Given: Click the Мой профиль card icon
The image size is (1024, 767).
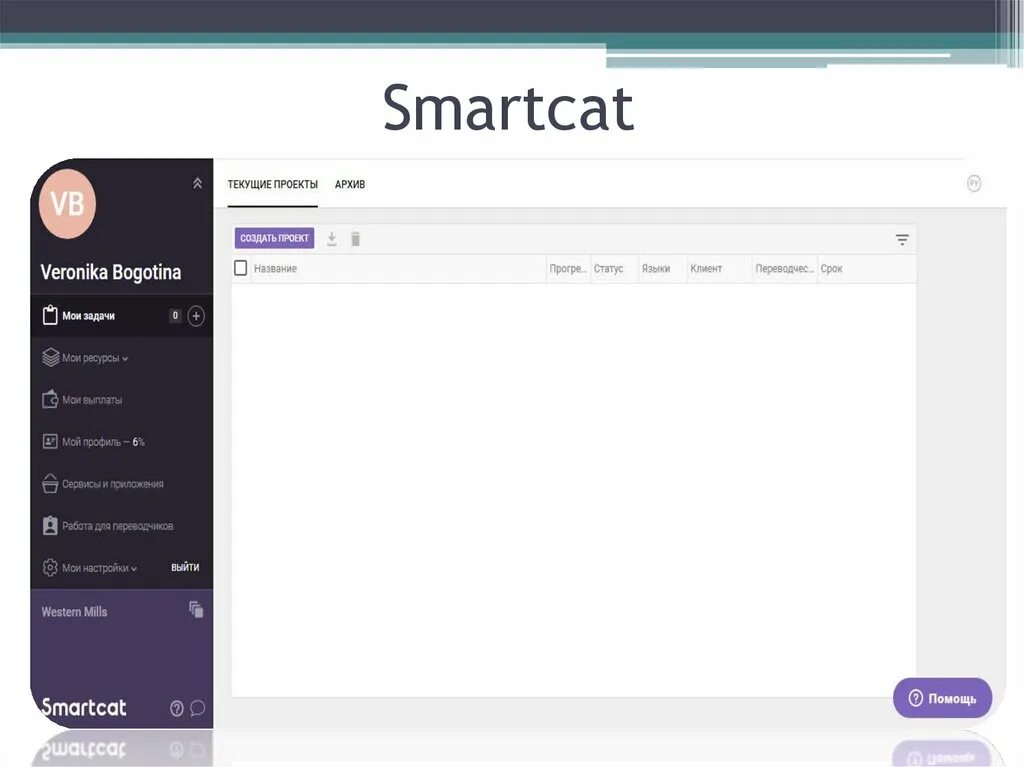Looking at the screenshot, I should tap(50, 442).
